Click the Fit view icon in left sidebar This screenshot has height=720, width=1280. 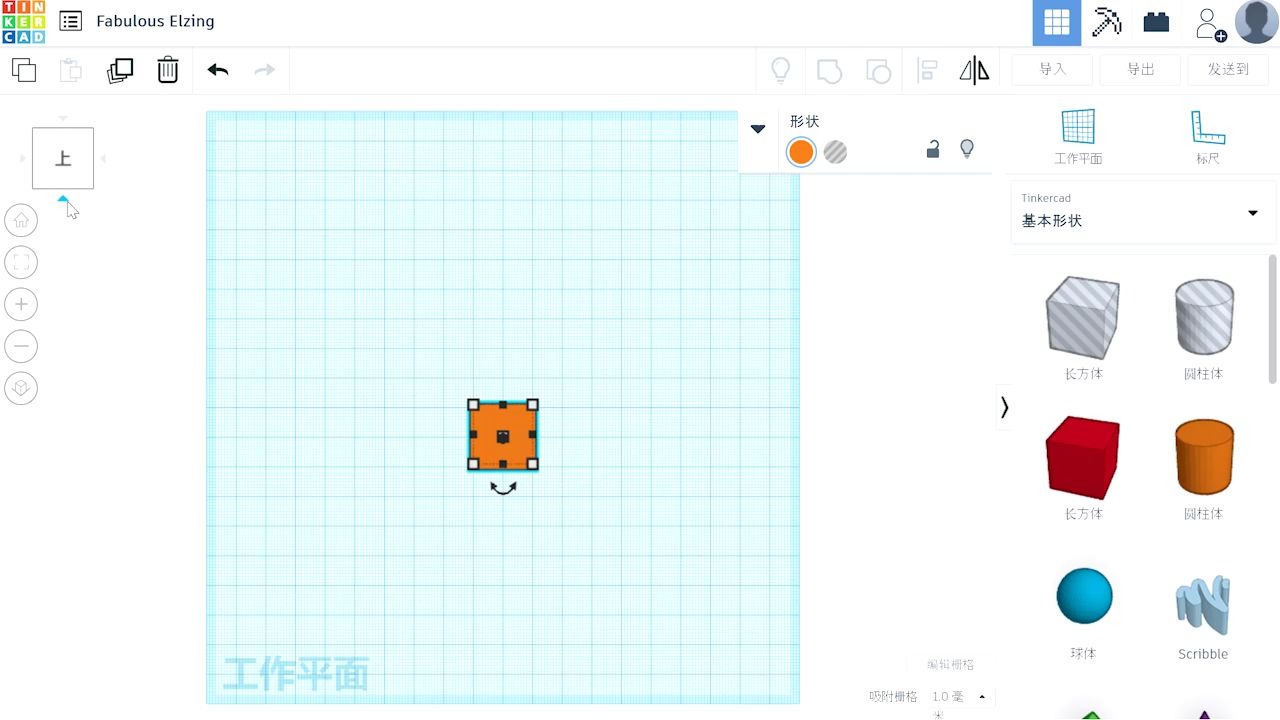21,262
